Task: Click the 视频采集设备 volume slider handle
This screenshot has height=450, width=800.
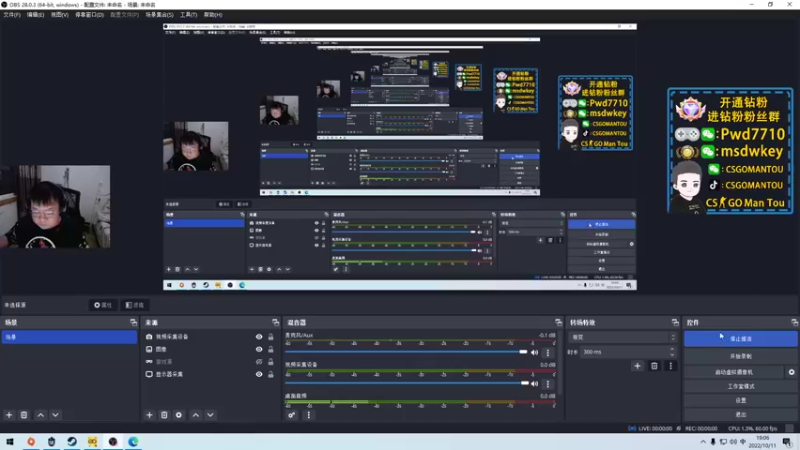Action: (x=524, y=383)
